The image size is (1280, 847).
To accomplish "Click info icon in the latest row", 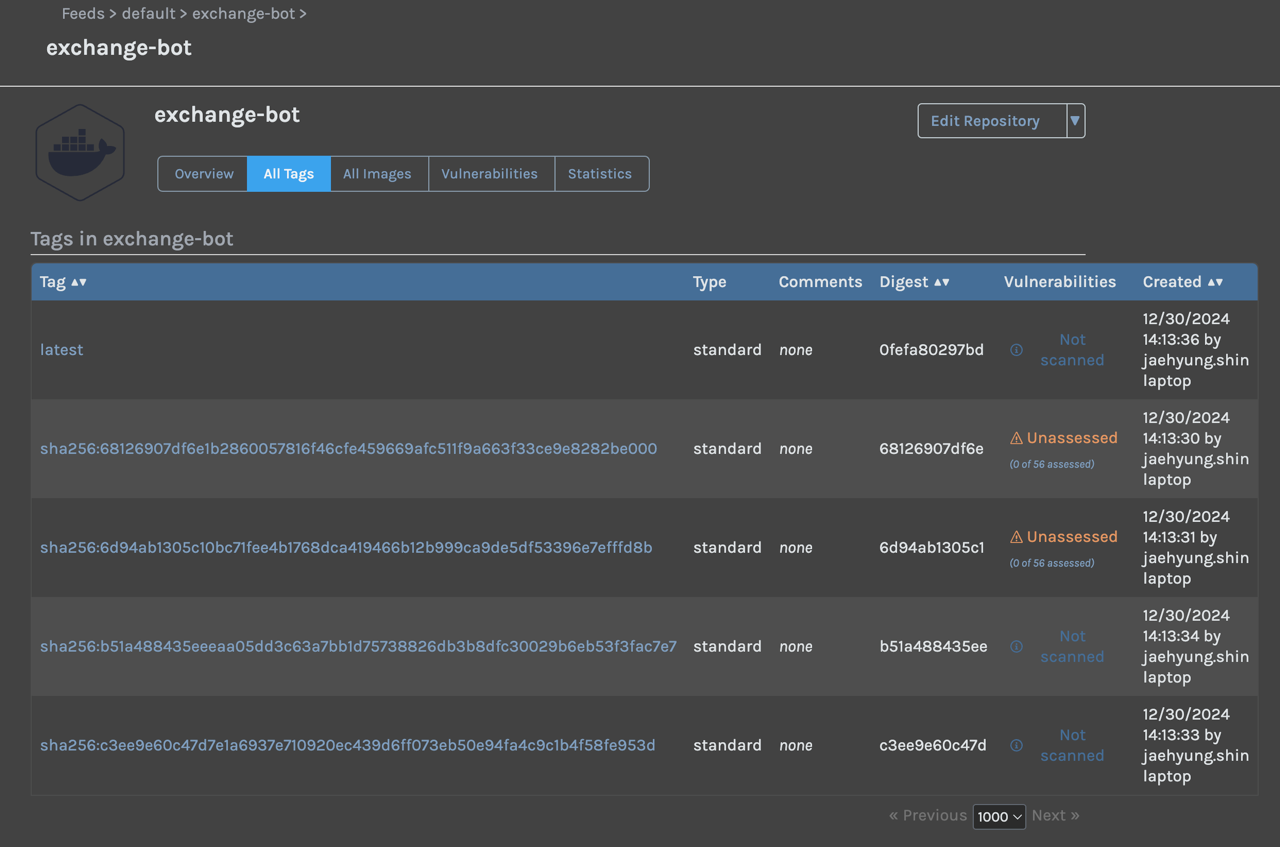I will click(x=1016, y=350).
